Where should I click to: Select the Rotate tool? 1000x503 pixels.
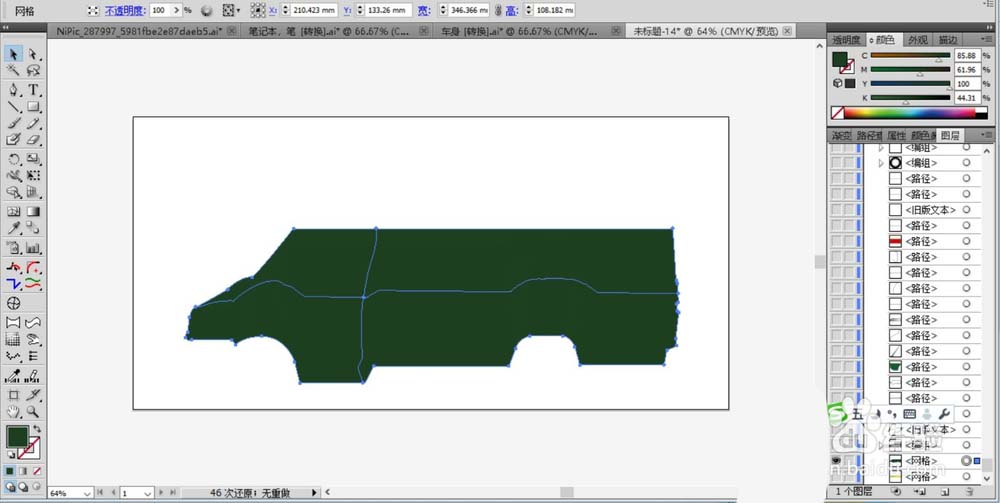click(x=13, y=159)
